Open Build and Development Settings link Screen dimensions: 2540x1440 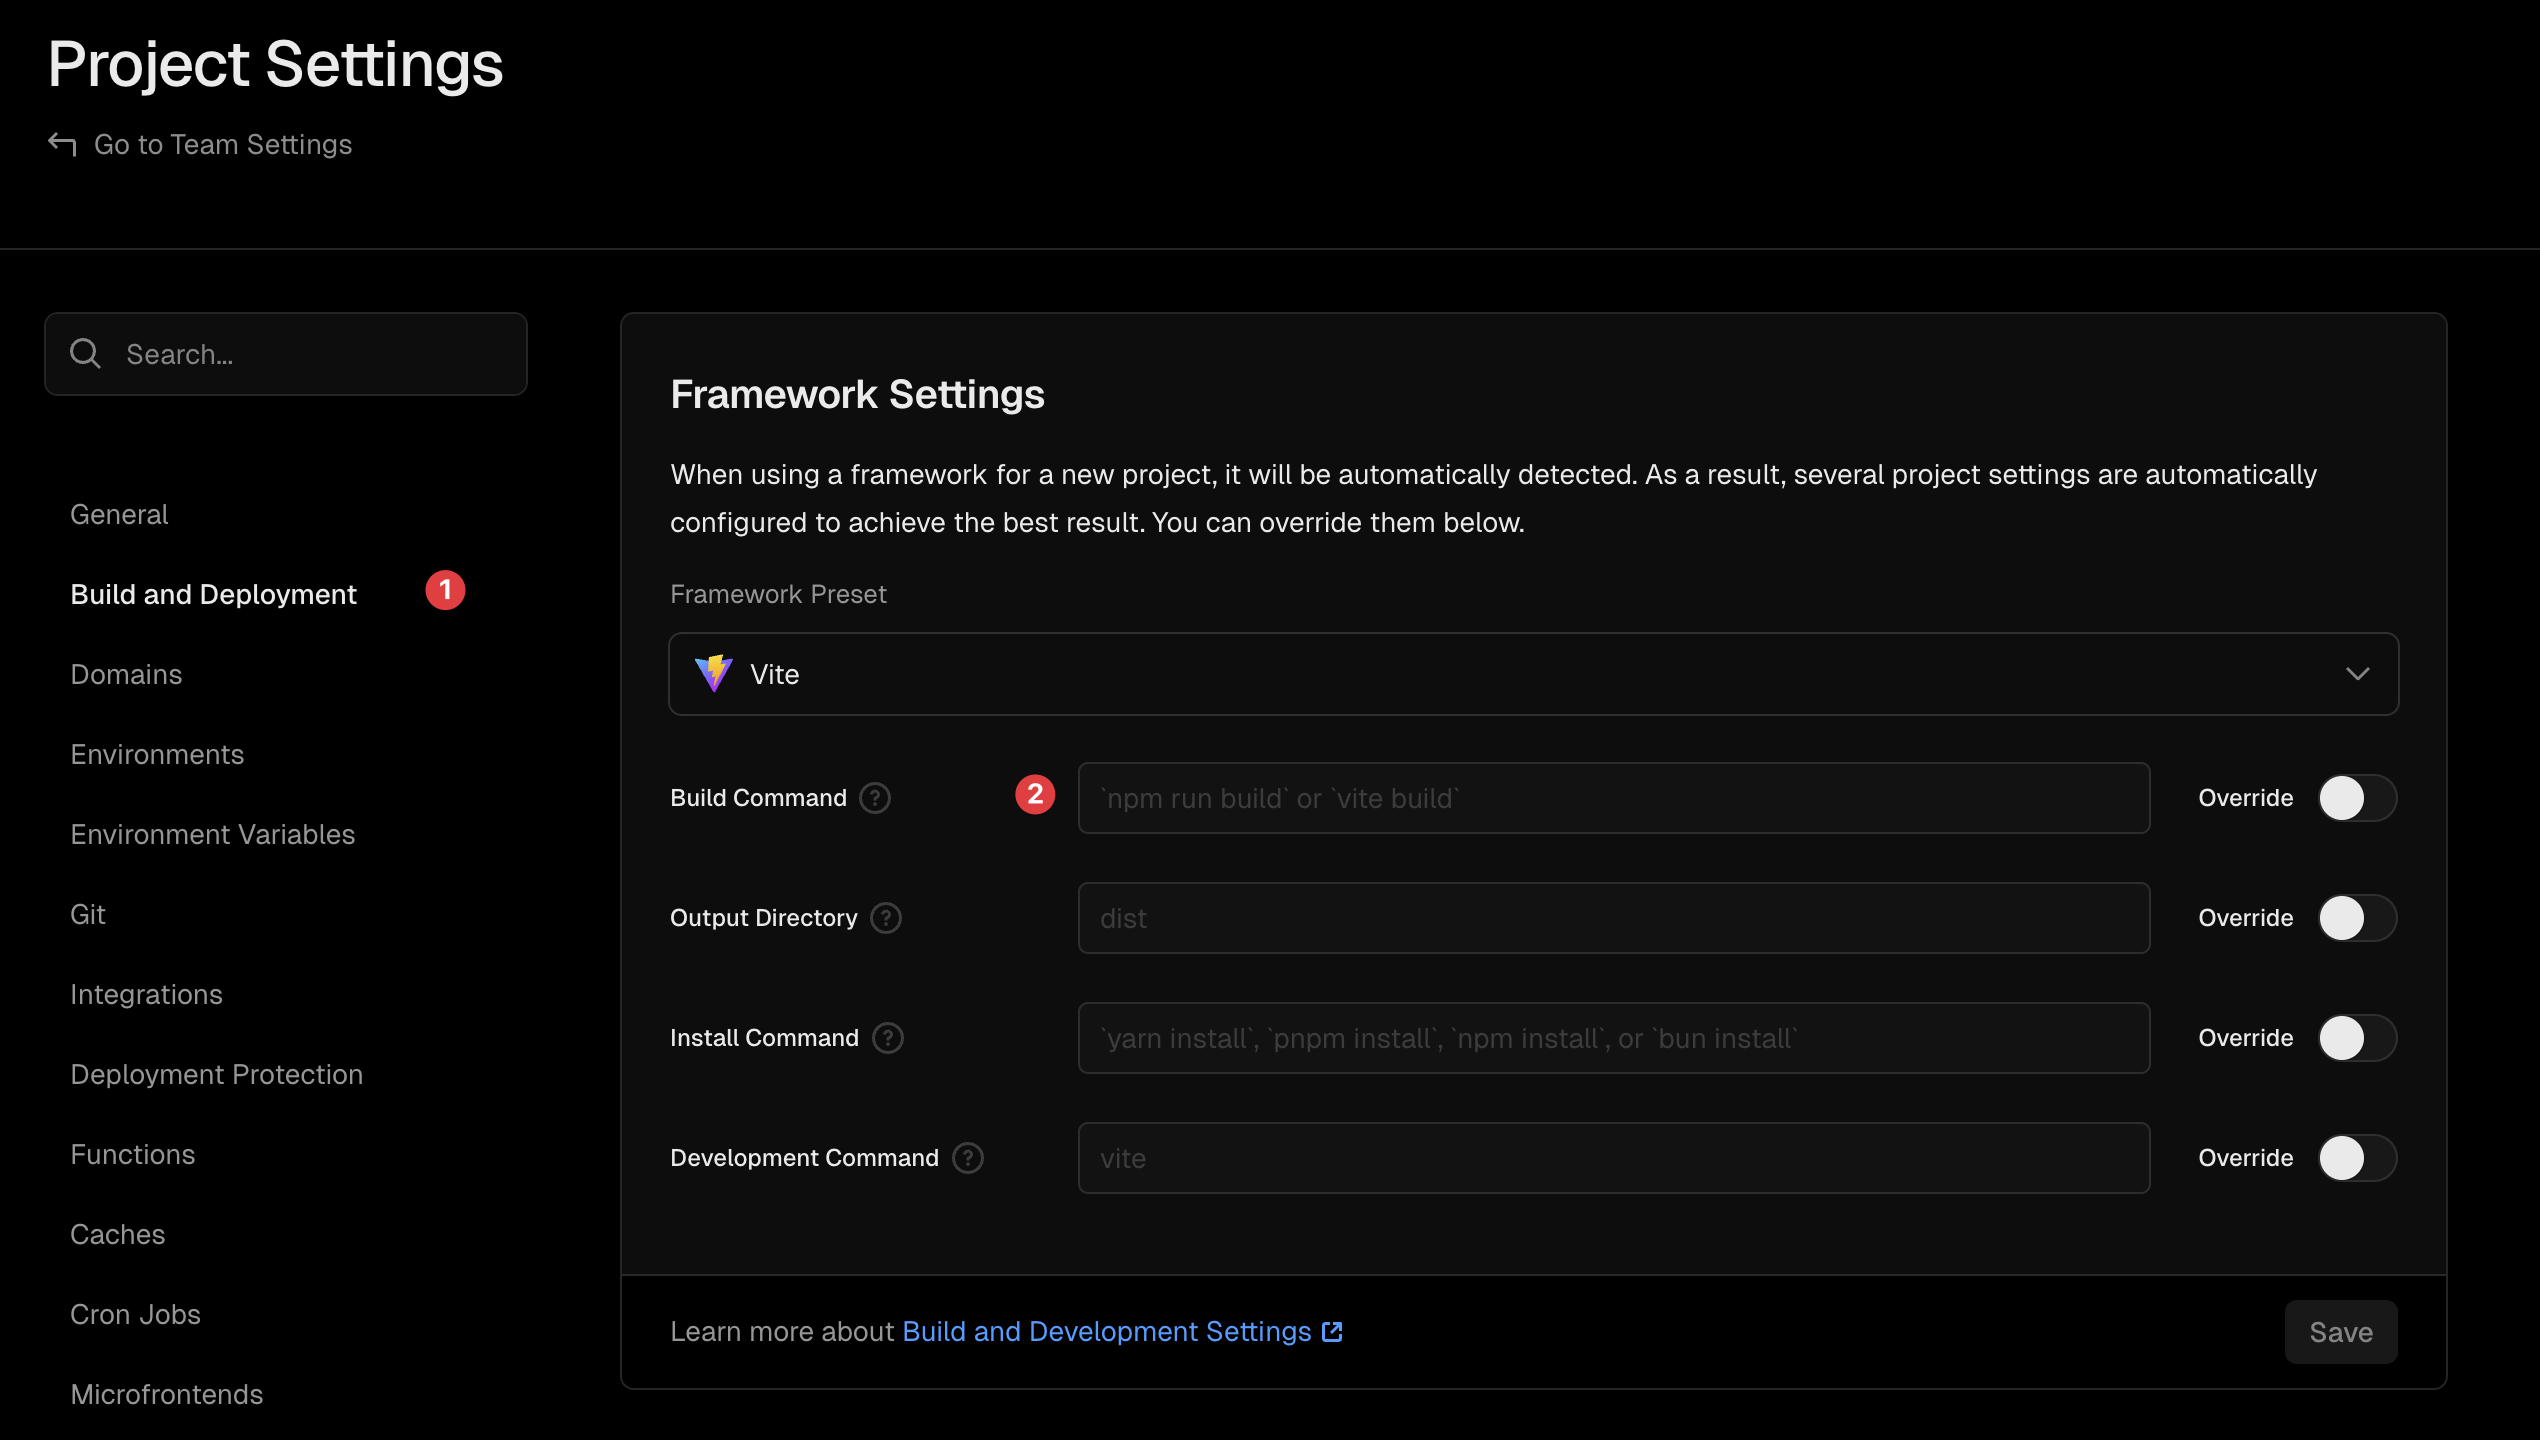(1106, 1332)
